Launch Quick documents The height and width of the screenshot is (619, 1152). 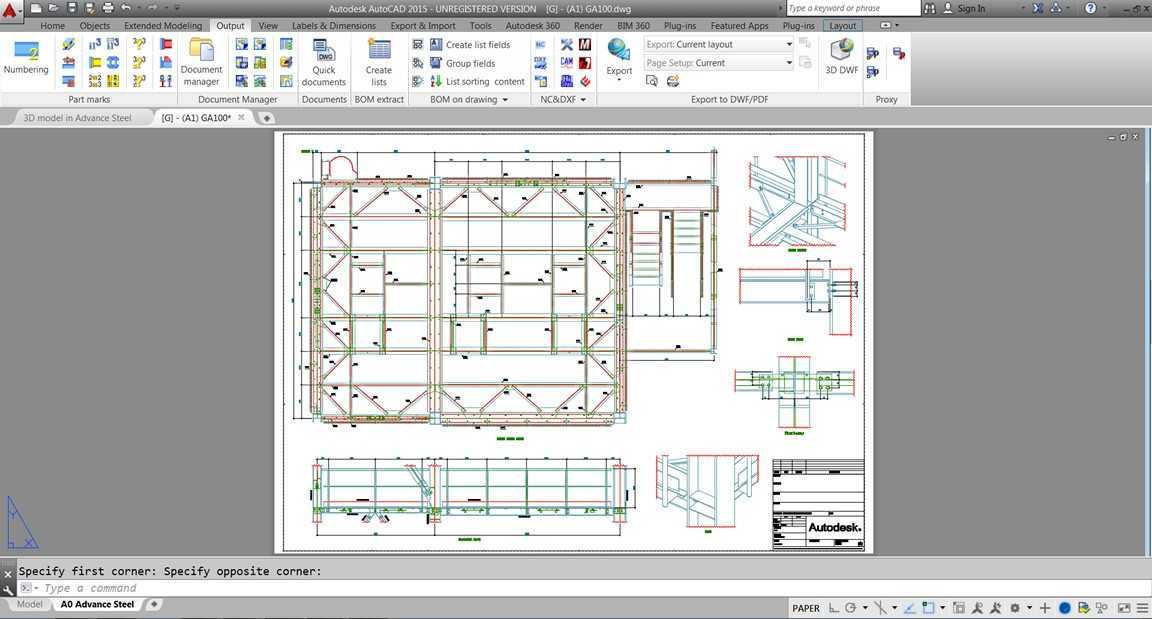(323, 62)
